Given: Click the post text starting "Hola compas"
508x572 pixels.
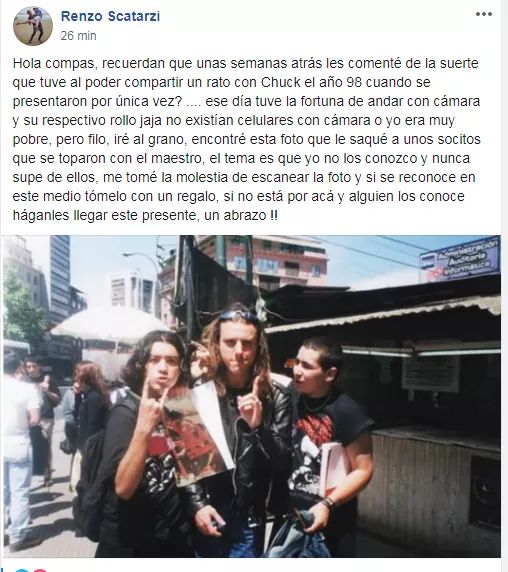Looking at the screenshot, I should tap(247, 139).
